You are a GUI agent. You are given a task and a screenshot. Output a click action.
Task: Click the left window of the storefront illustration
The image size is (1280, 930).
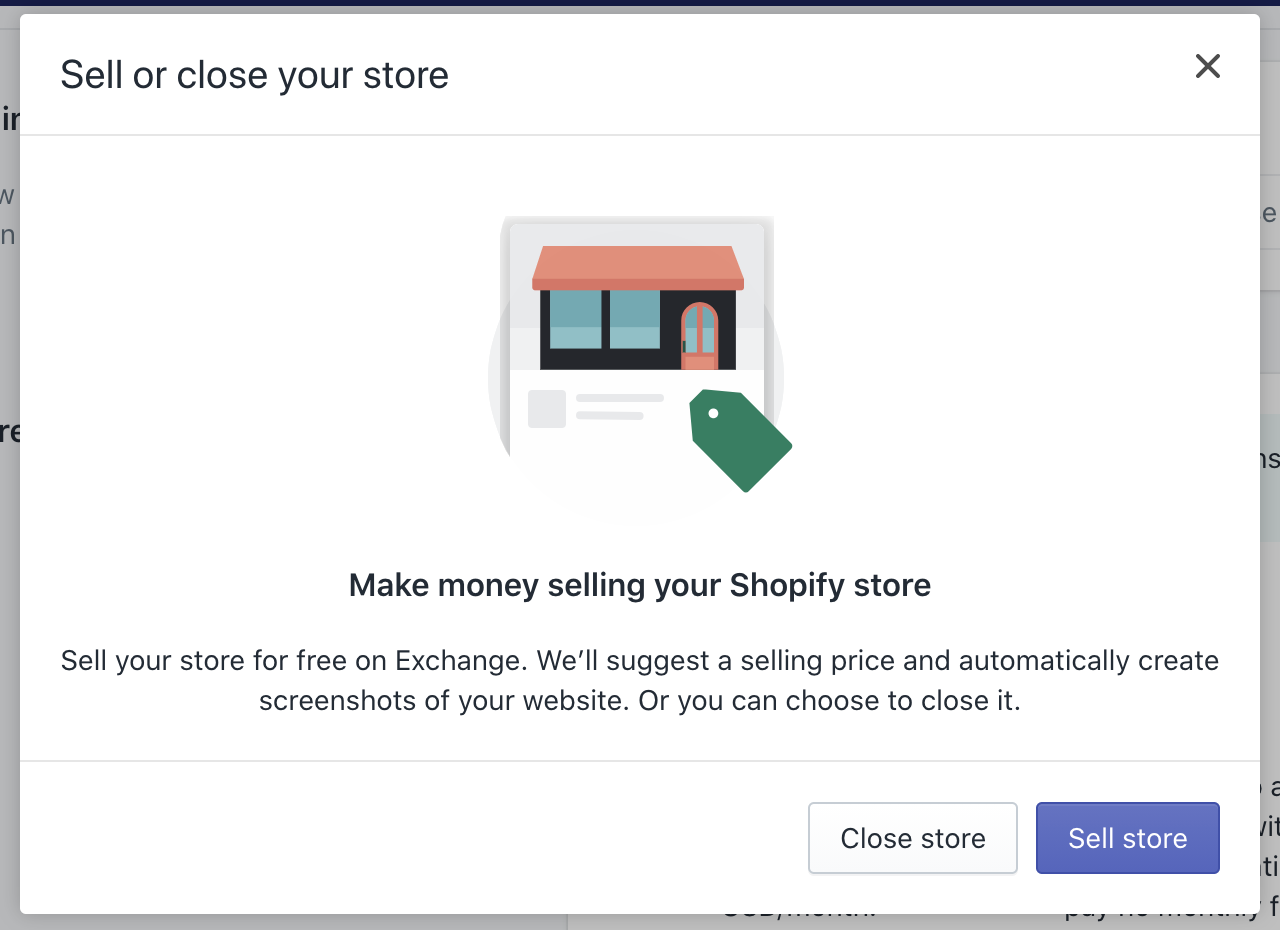coord(575,319)
